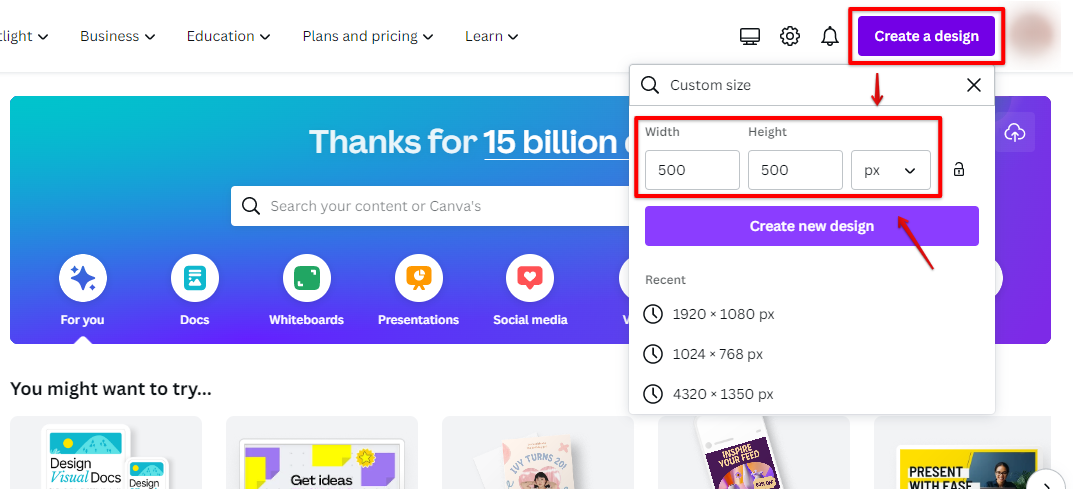Close the custom size panel
The height and width of the screenshot is (489, 1073).
tap(974, 85)
